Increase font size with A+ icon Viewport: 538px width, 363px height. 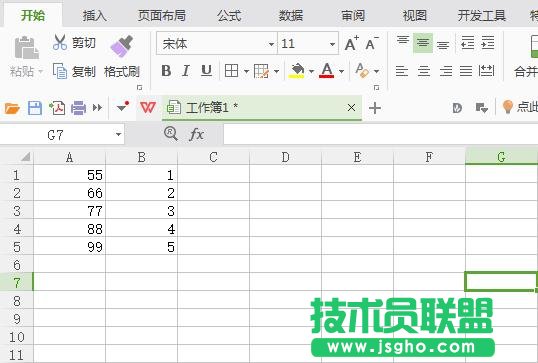click(x=351, y=43)
